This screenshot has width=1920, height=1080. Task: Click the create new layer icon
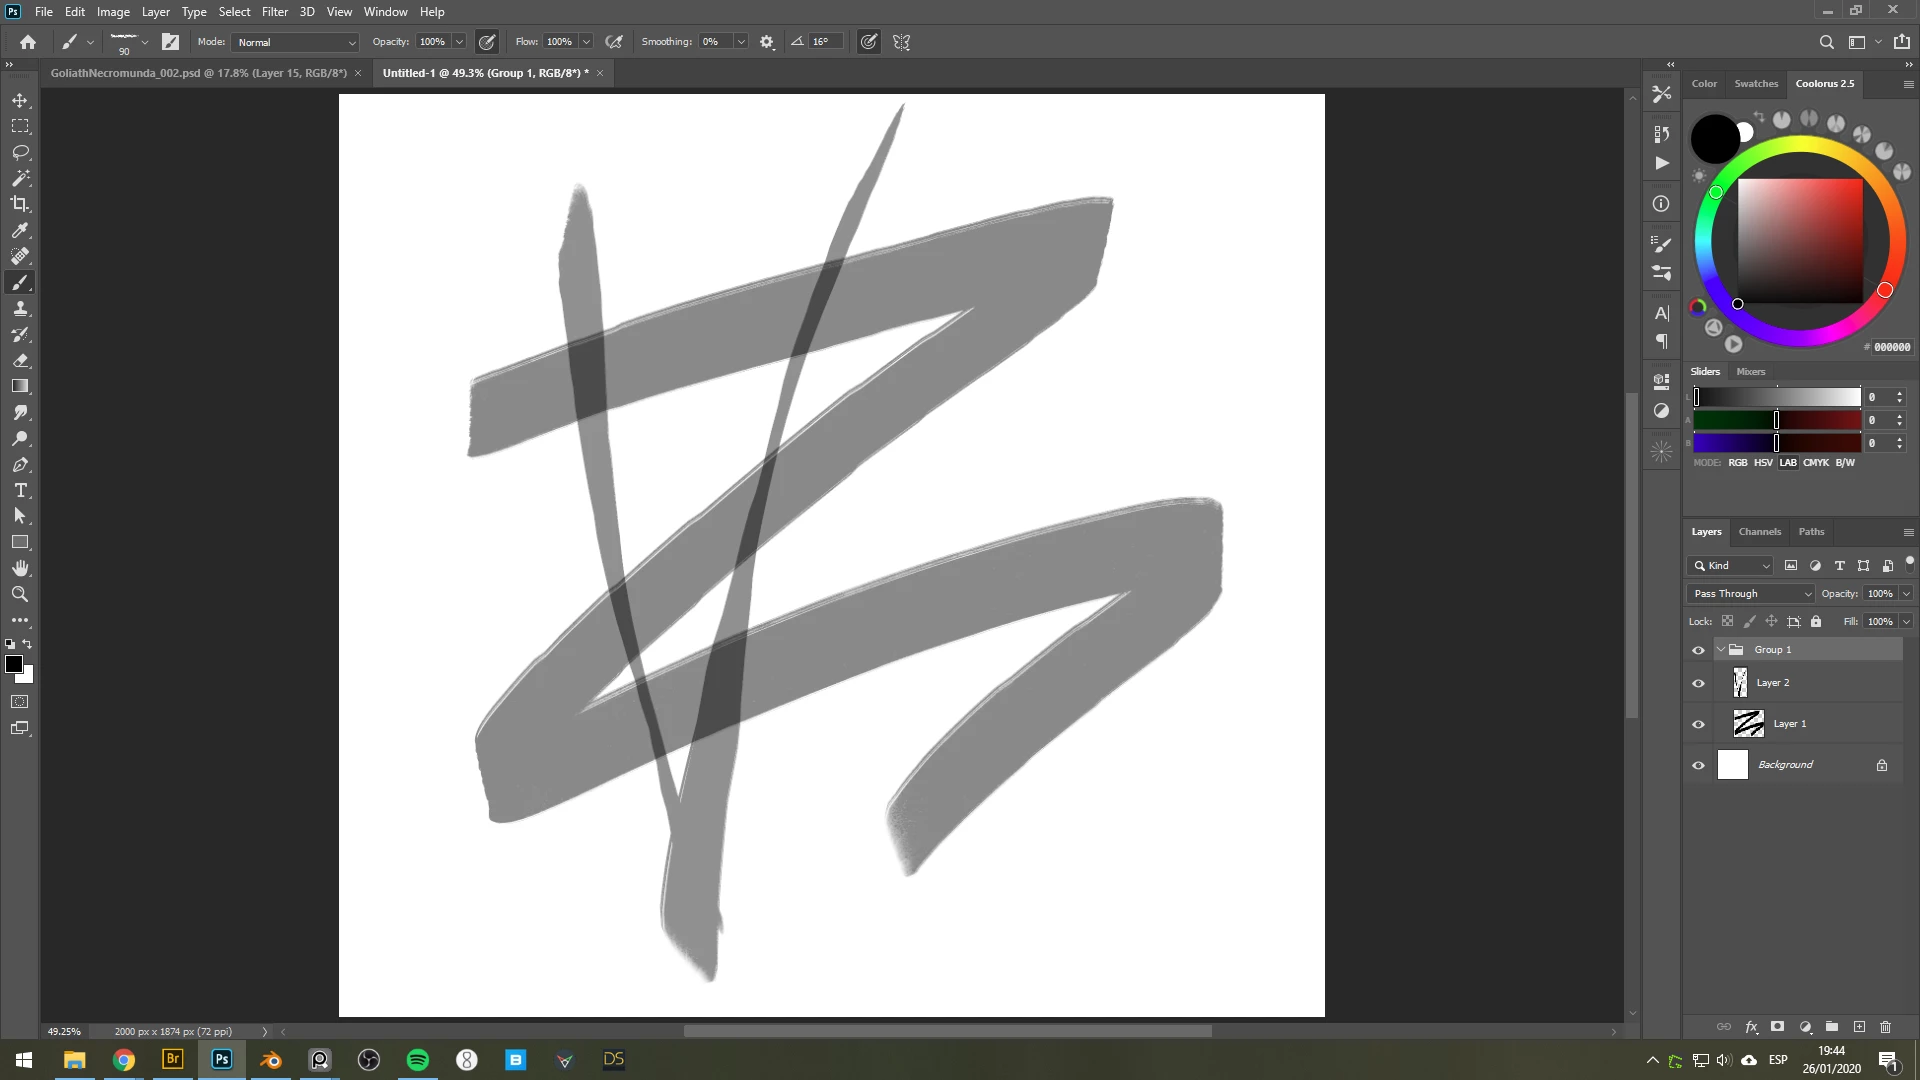pyautogui.click(x=1859, y=1027)
